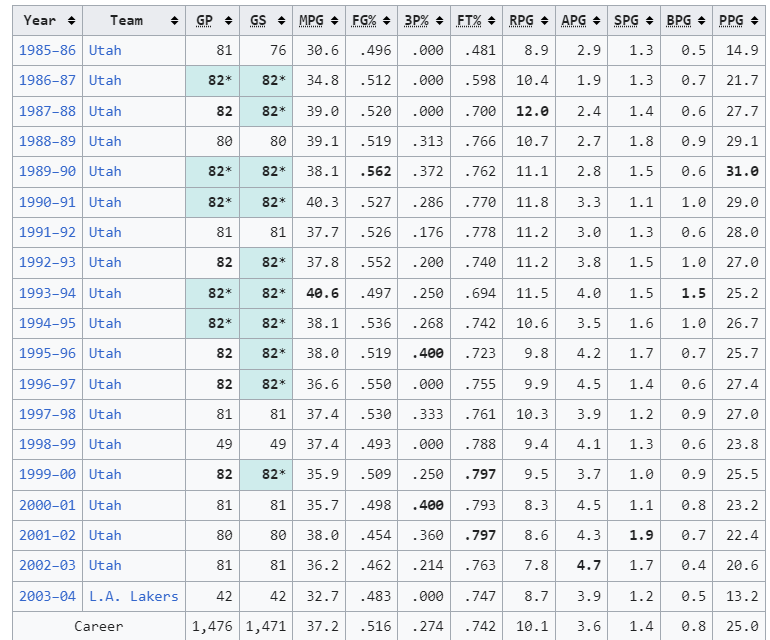Sort by BPG using arrow icon
The image size is (770, 640).
point(702,21)
